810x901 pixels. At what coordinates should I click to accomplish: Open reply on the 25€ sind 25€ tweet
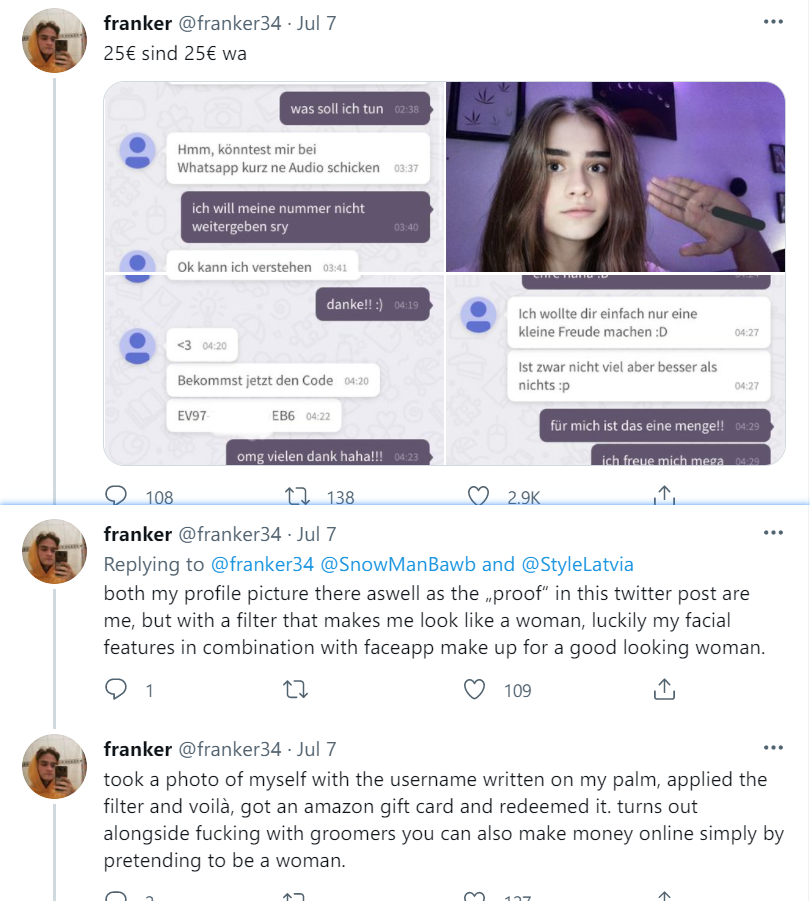pyautogui.click(x=115, y=495)
